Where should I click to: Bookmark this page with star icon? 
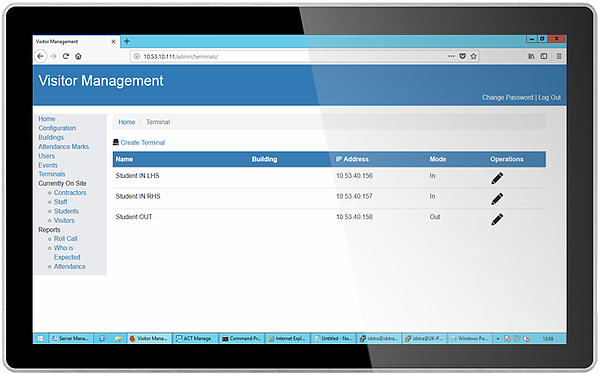click(x=474, y=56)
